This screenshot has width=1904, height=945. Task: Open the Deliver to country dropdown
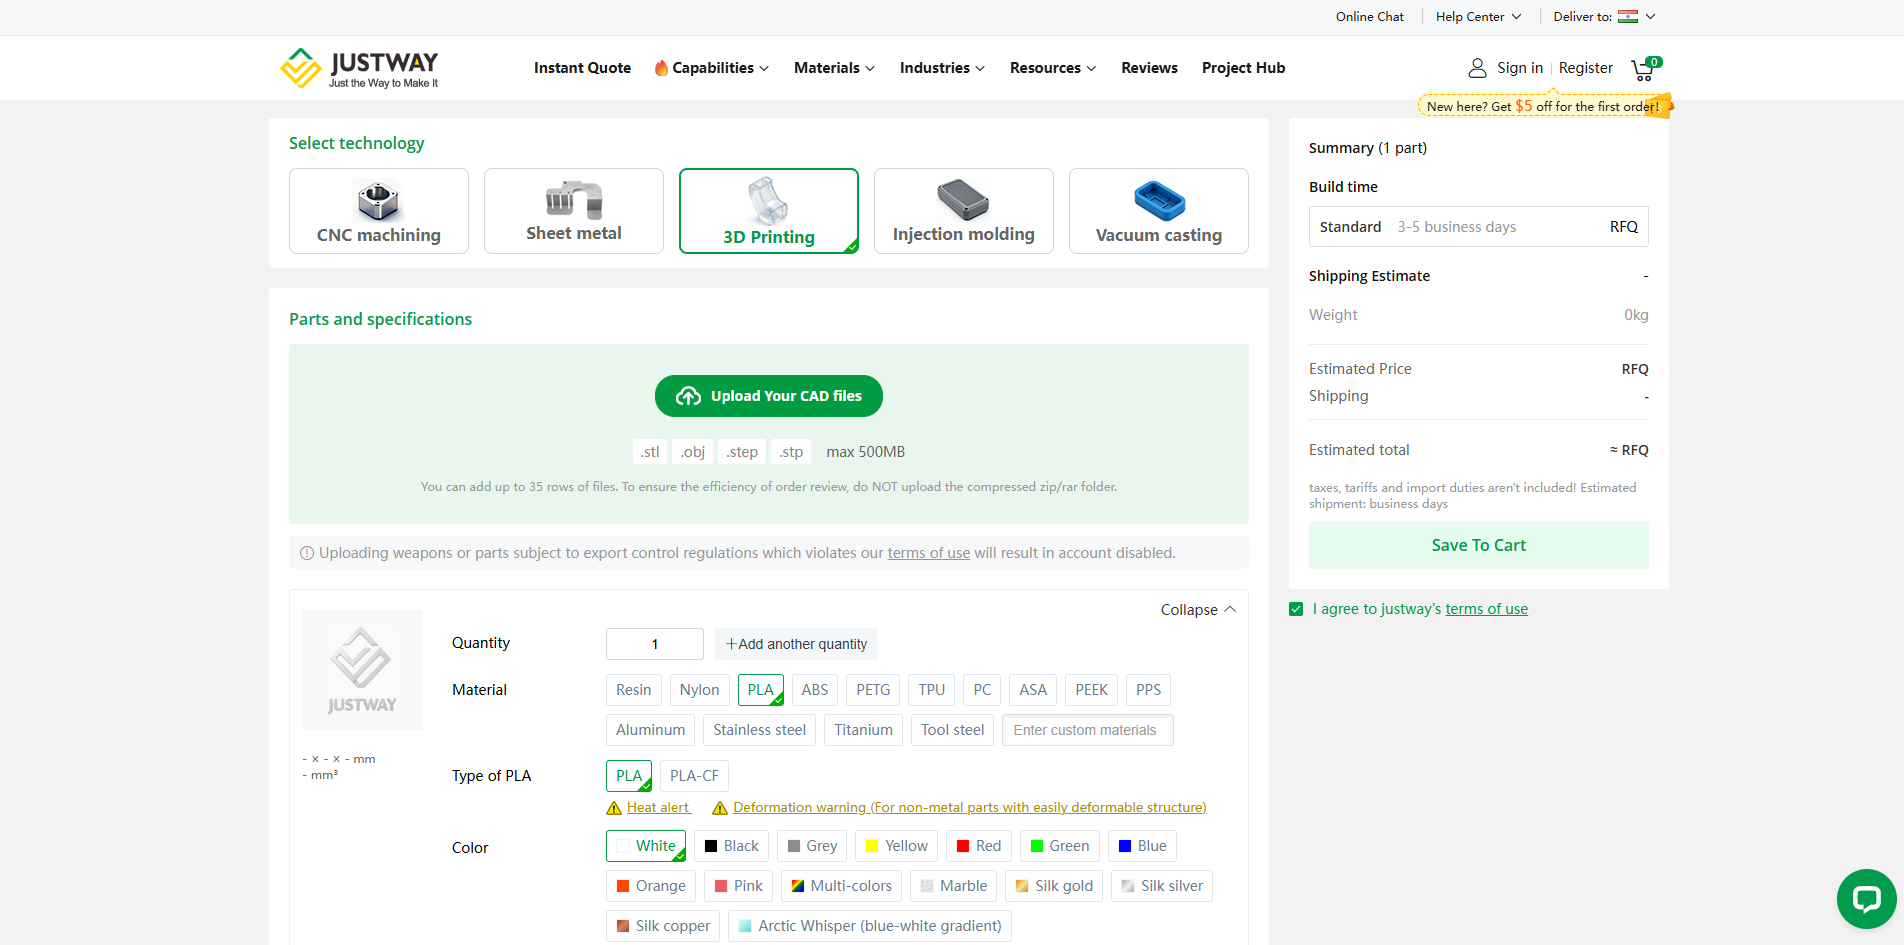[1605, 17]
